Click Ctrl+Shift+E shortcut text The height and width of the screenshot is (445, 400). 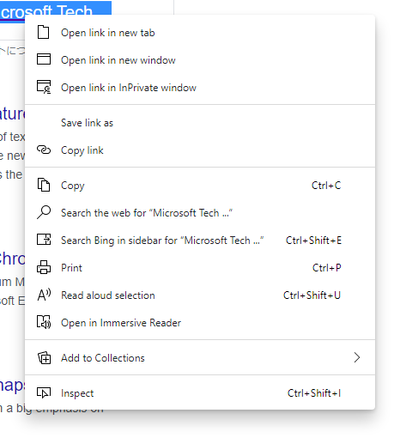(x=313, y=240)
